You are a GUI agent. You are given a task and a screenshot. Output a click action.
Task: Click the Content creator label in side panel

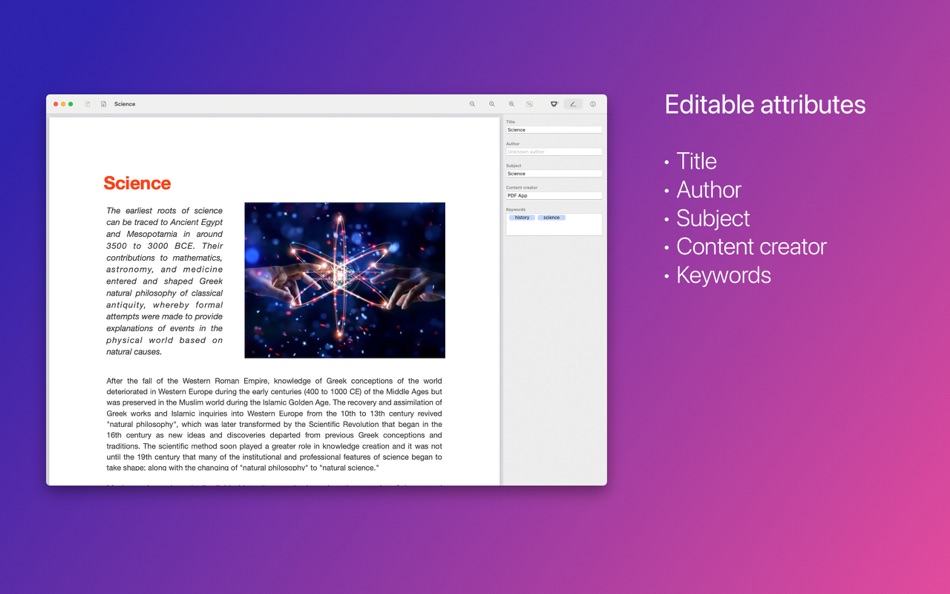click(x=522, y=187)
